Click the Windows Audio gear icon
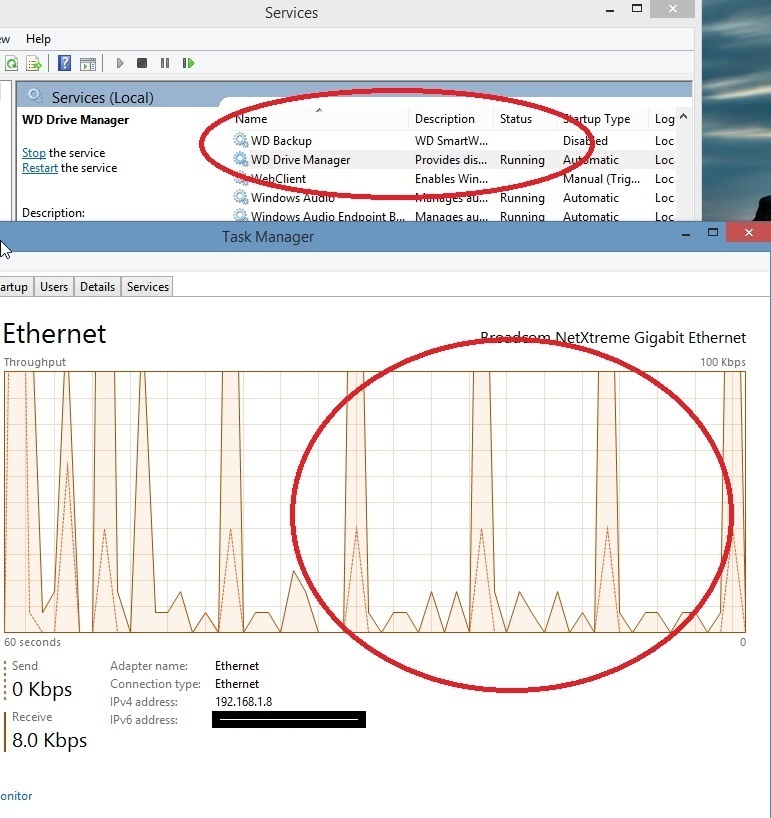771x818 pixels. coord(240,197)
